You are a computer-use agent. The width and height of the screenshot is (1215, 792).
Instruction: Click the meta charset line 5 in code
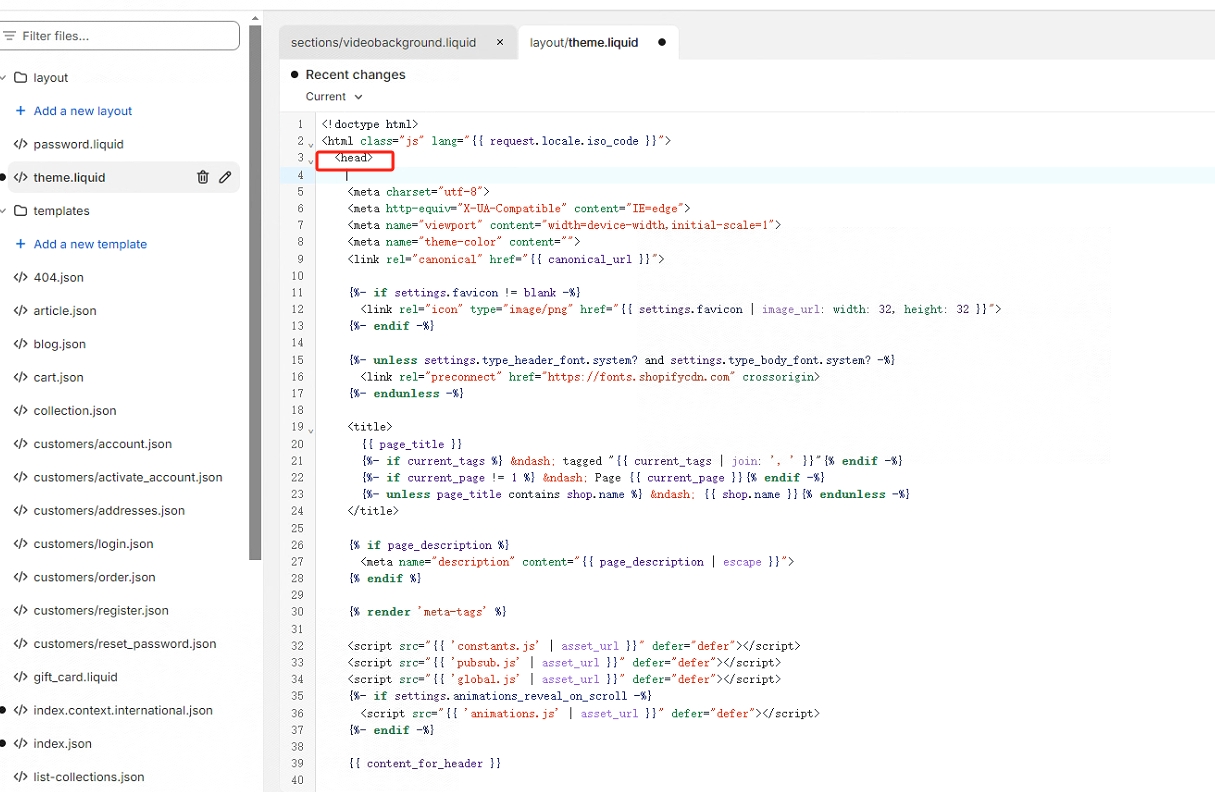[x=418, y=192]
